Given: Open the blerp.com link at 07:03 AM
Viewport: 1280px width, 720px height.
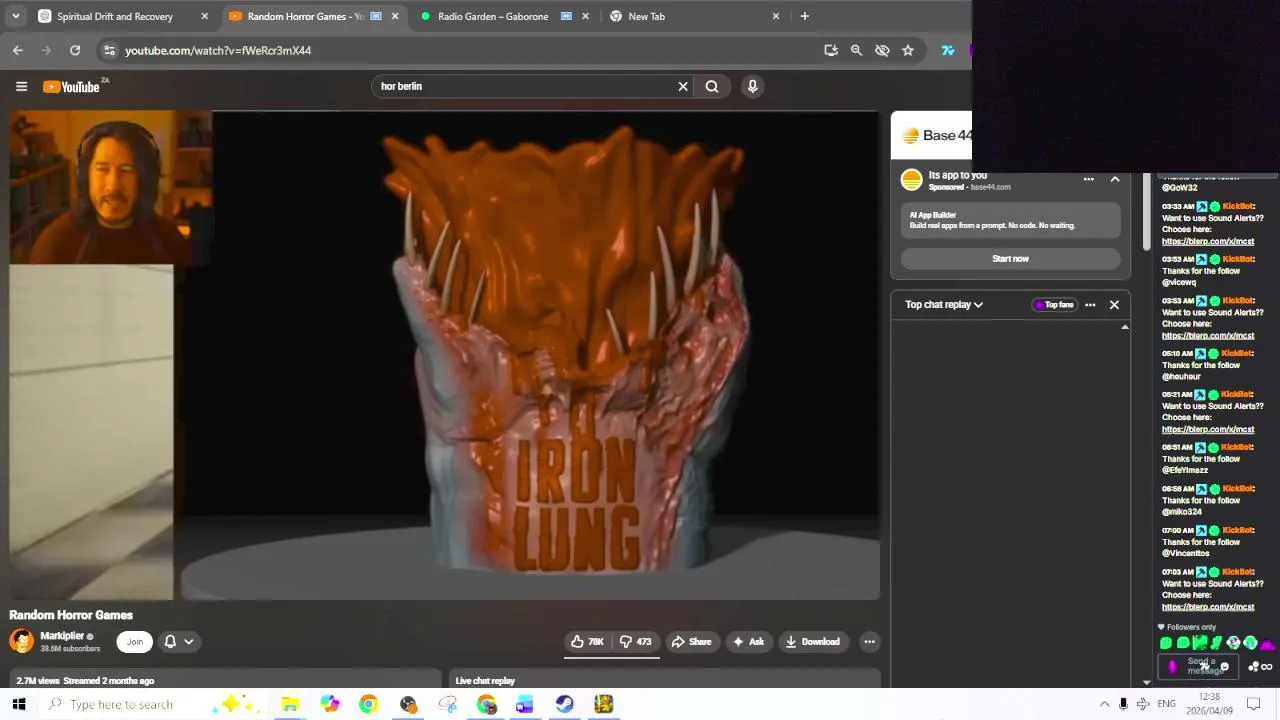Looking at the screenshot, I should [1207, 607].
